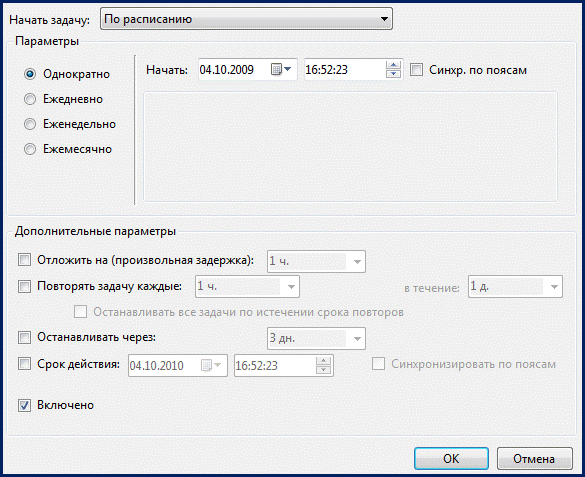585x477 pixels.
Task: Open the 'Начать задачу' trigger type dropdown
Action: click(246, 19)
